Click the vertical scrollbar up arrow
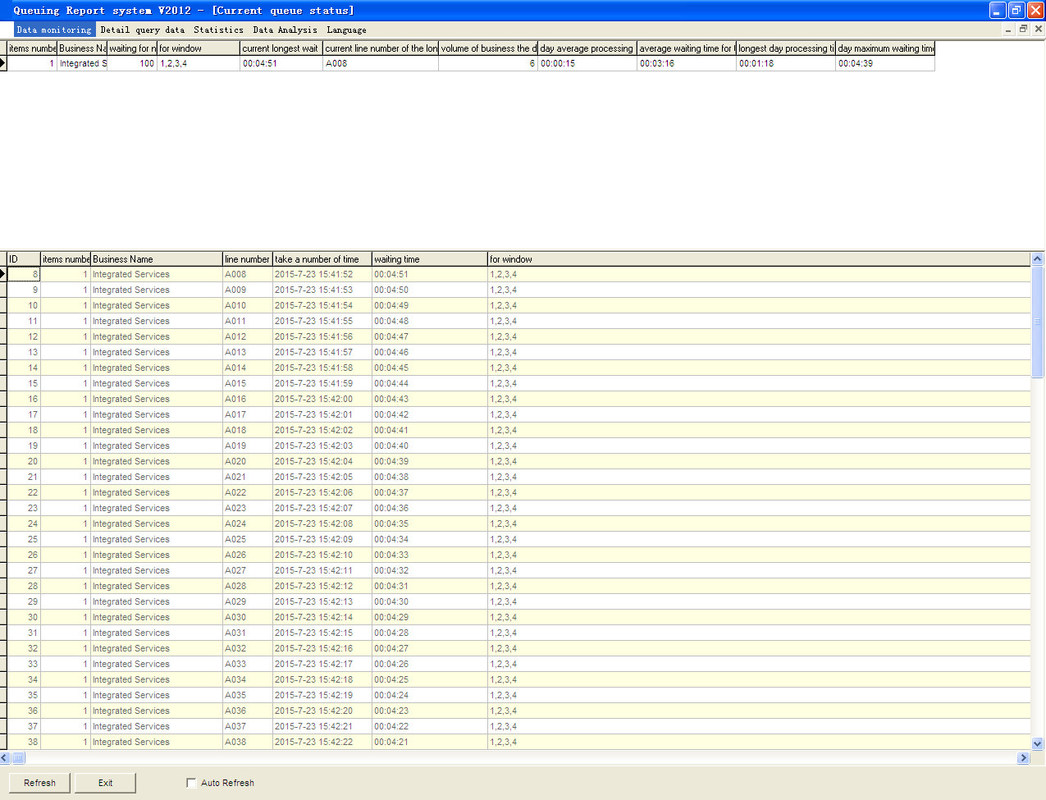The image size is (1046, 800). coord(1037,259)
